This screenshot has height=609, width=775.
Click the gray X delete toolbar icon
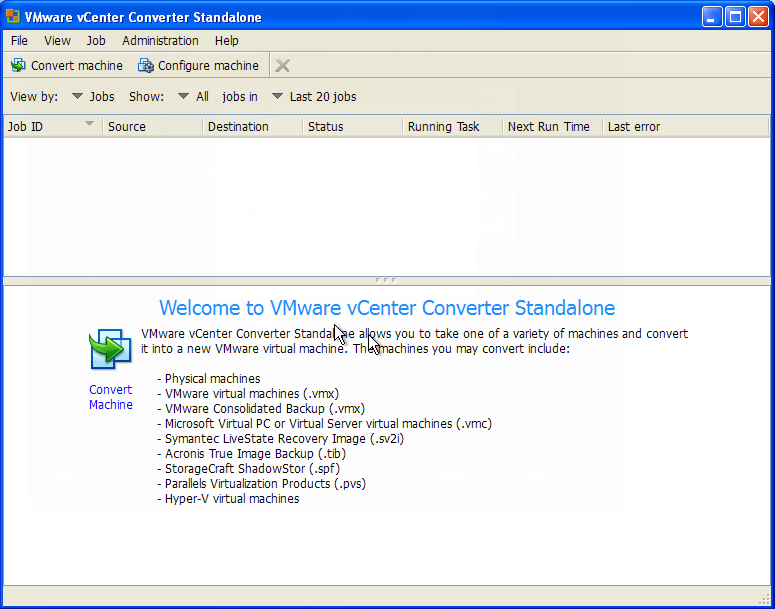pos(282,65)
